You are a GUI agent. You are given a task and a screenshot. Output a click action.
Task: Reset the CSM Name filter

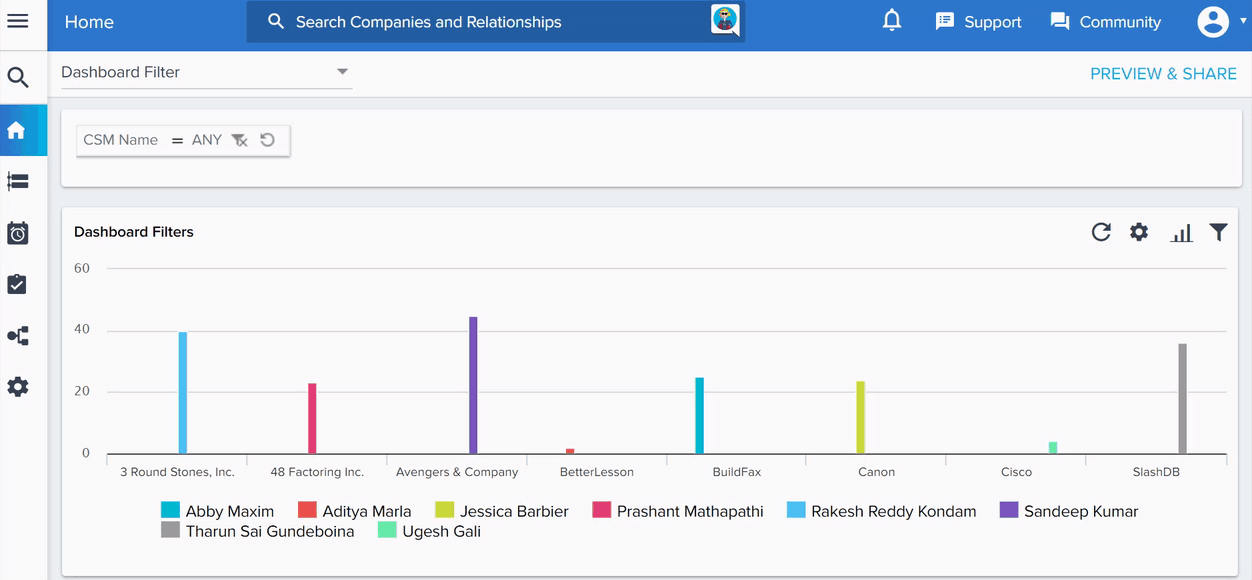[x=267, y=140]
